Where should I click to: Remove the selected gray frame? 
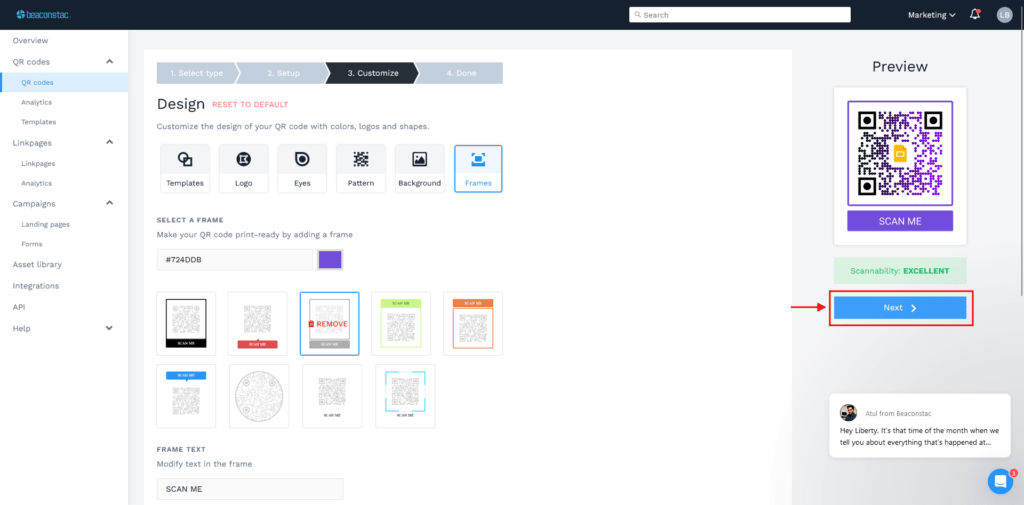[329, 323]
